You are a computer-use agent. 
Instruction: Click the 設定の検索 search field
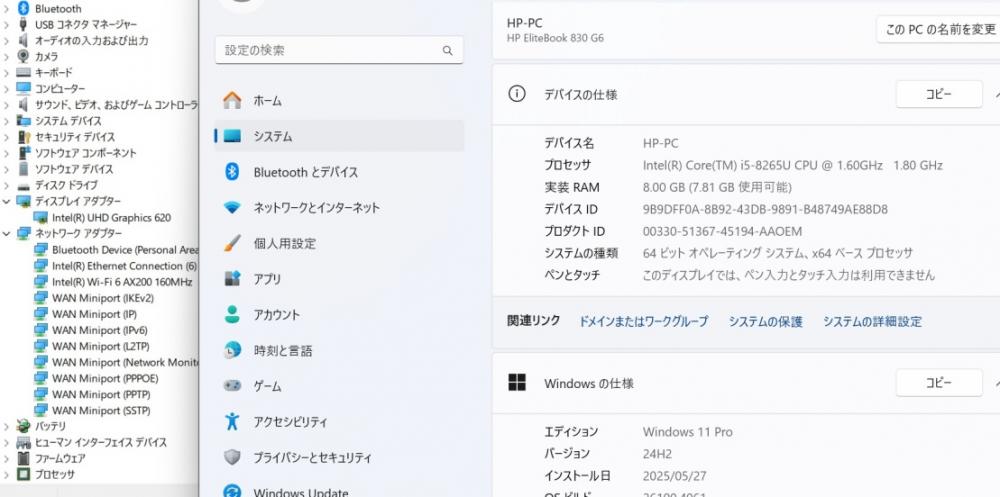339,50
